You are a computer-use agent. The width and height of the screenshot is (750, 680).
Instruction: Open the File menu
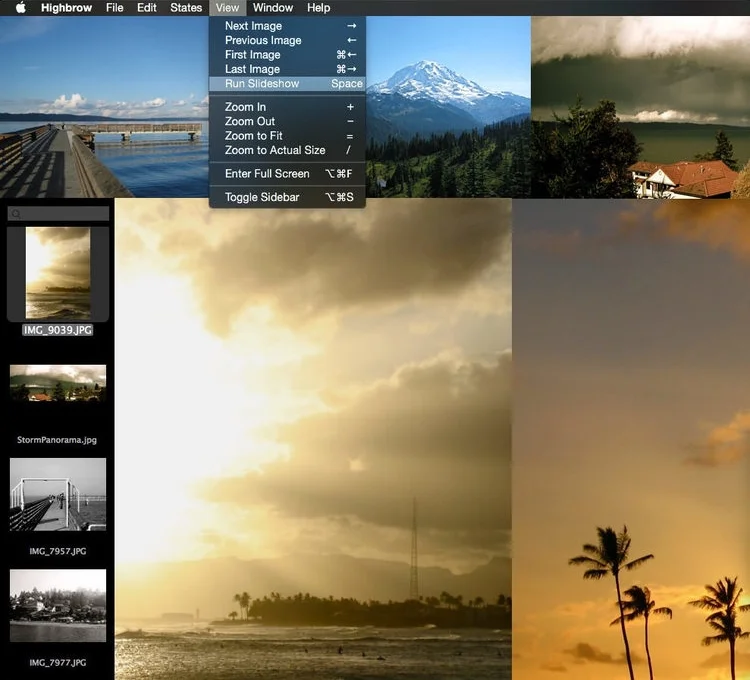pyautogui.click(x=115, y=8)
